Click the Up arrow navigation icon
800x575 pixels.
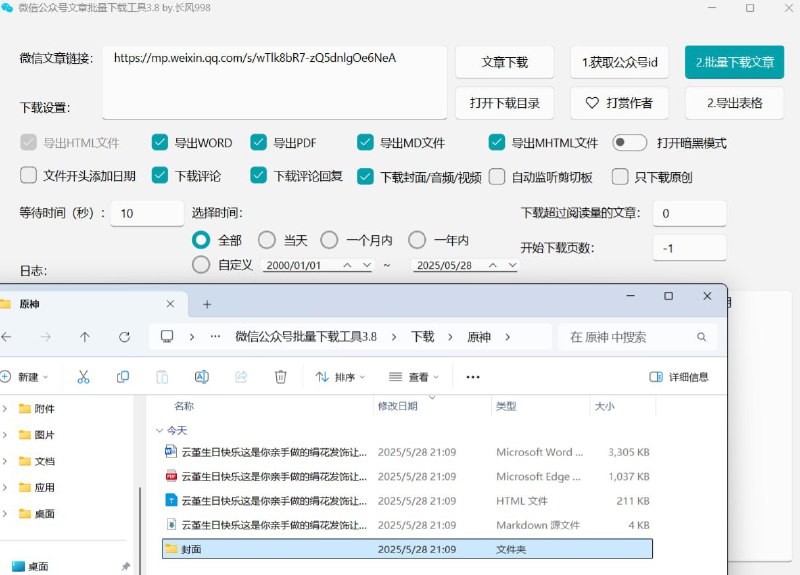(85, 337)
